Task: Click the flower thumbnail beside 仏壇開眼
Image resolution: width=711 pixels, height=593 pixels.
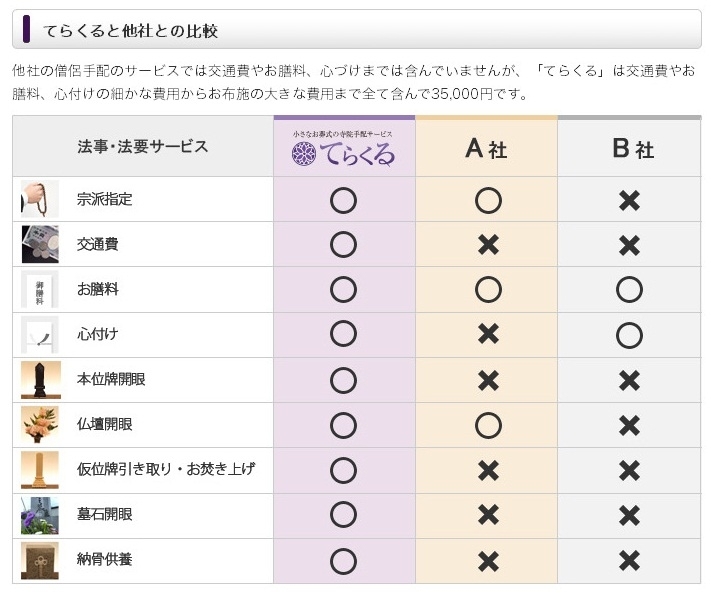Action: click(41, 425)
